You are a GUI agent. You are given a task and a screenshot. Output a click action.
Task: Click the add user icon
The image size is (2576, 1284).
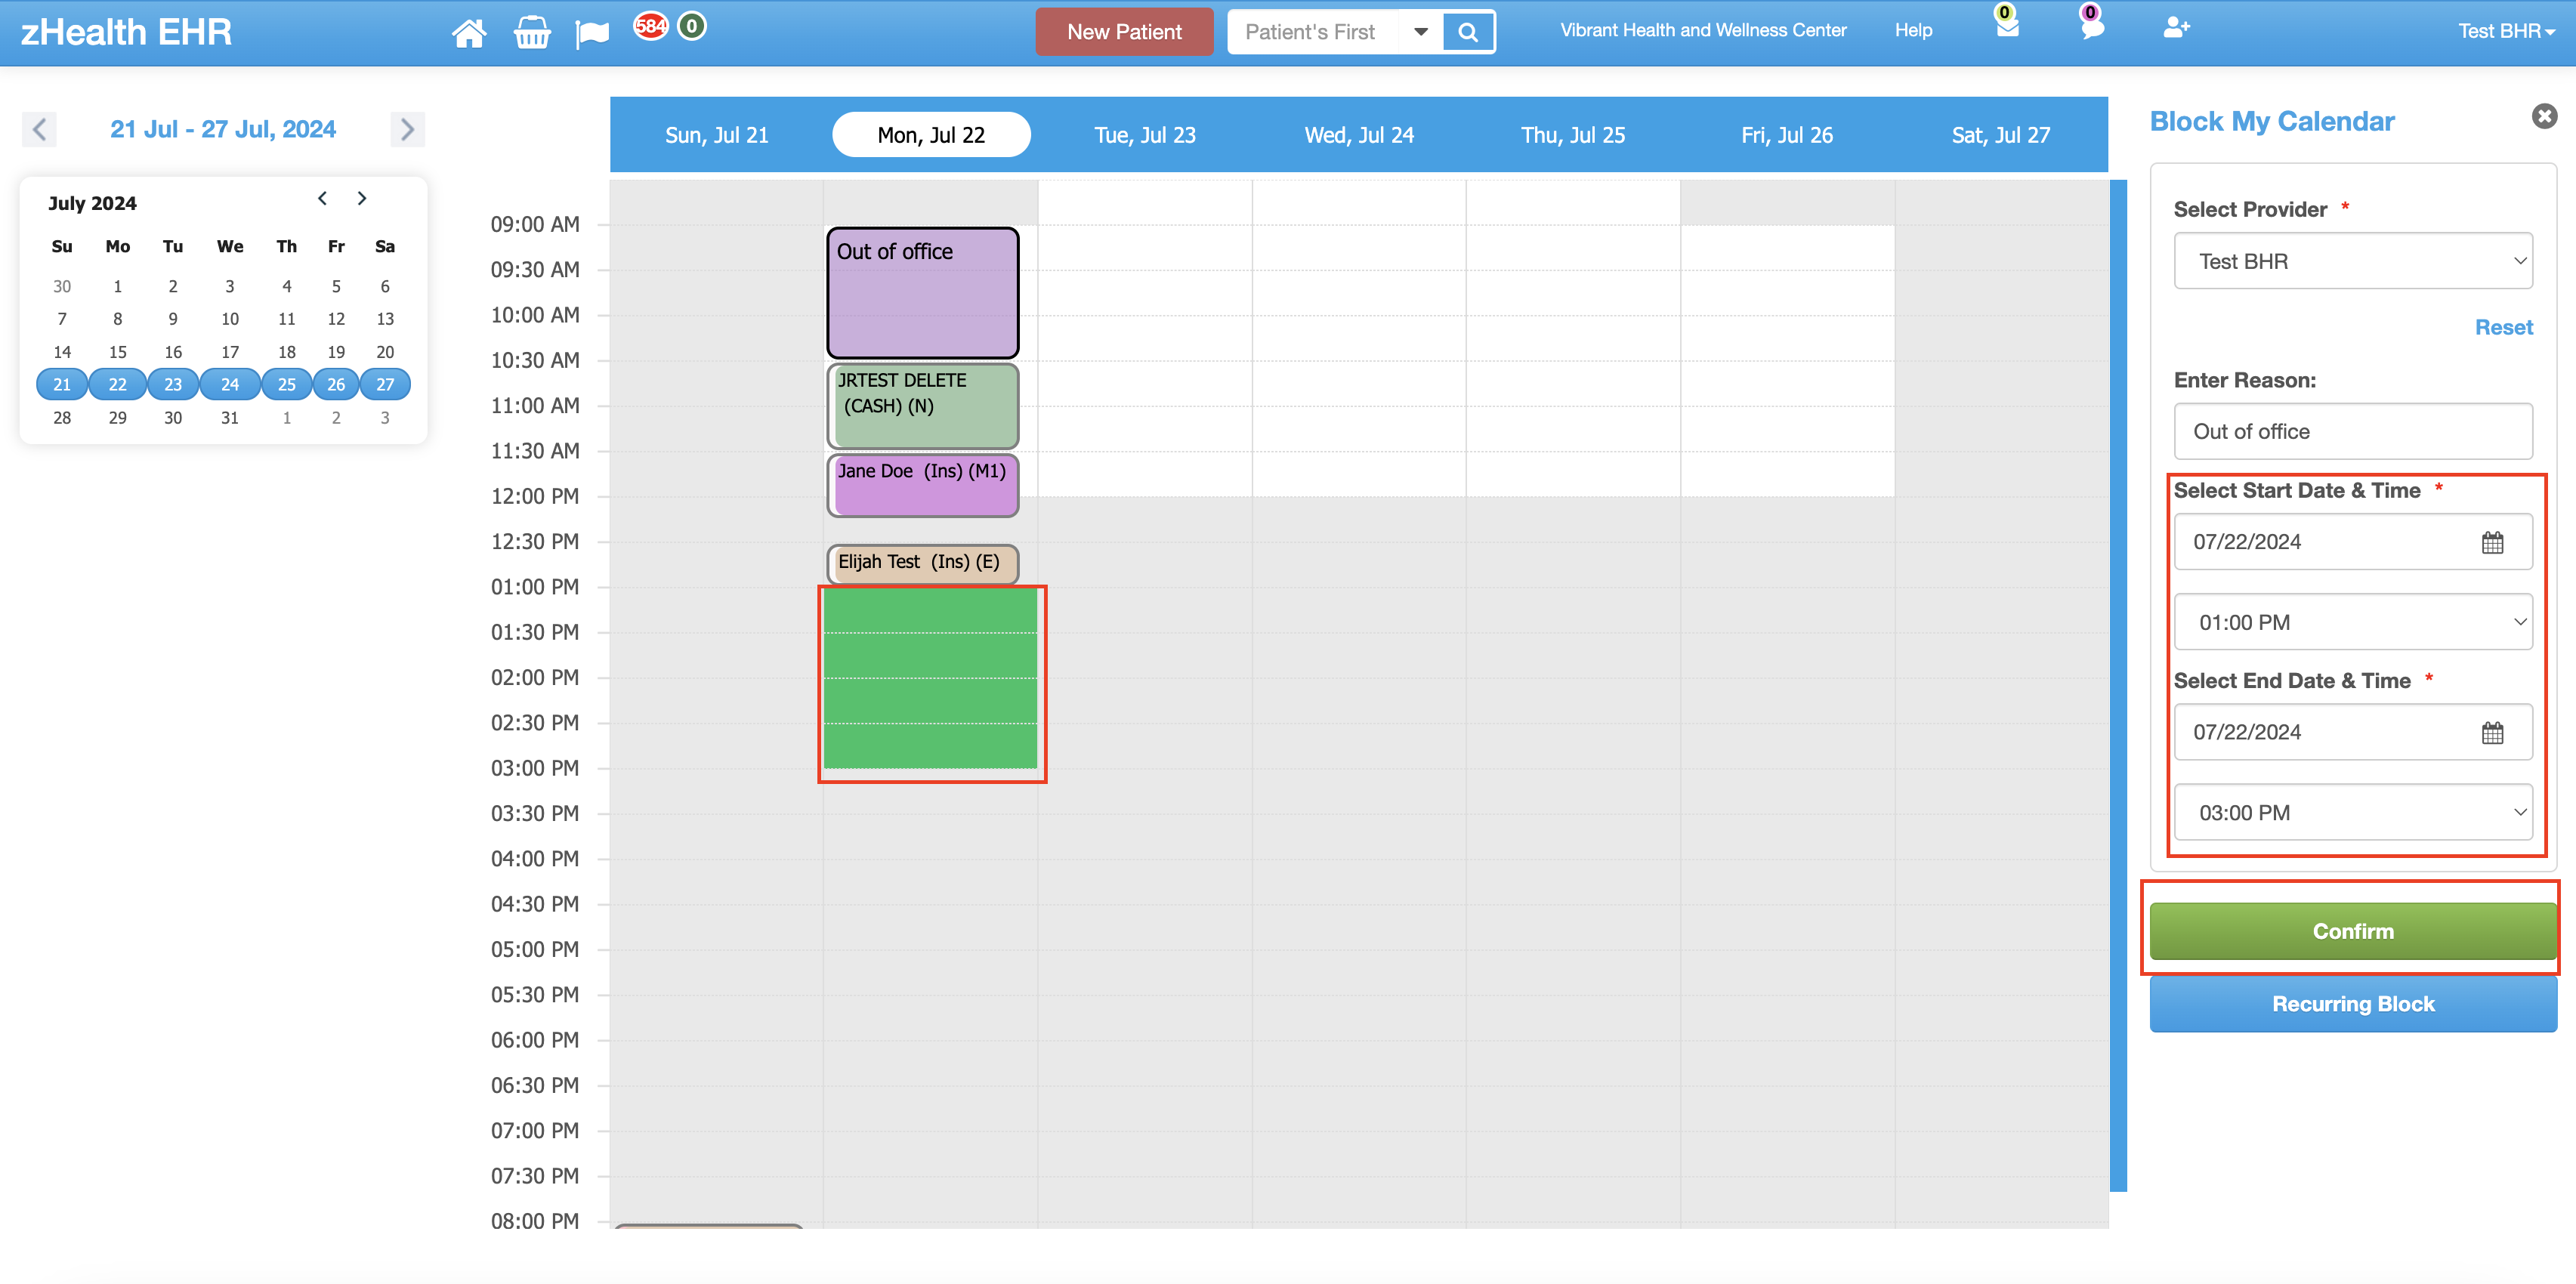(2176, 28)
